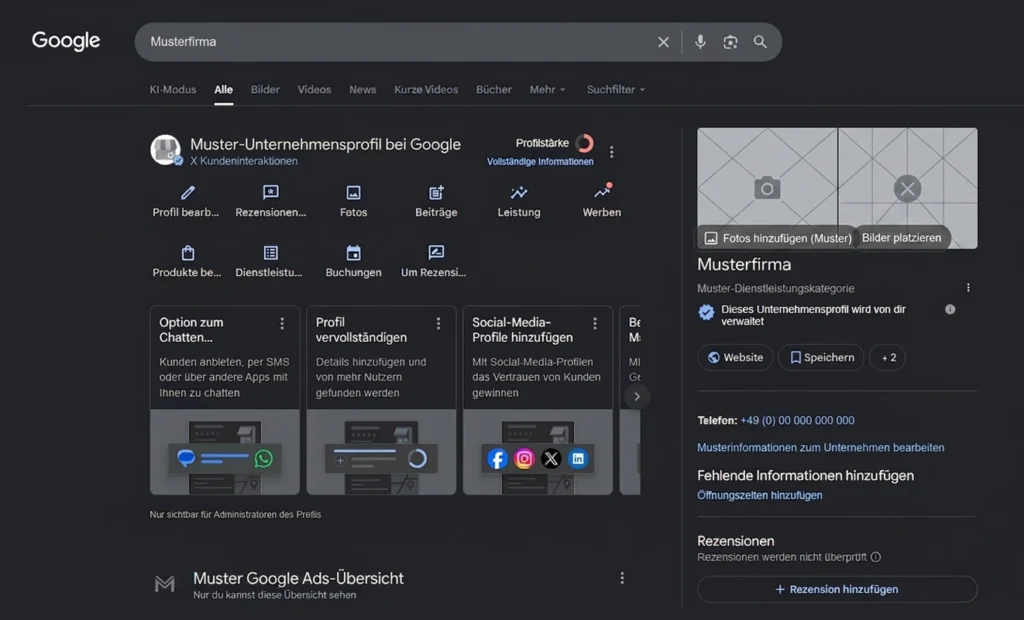Expand the +2 more actions chip

click(889, 357)
